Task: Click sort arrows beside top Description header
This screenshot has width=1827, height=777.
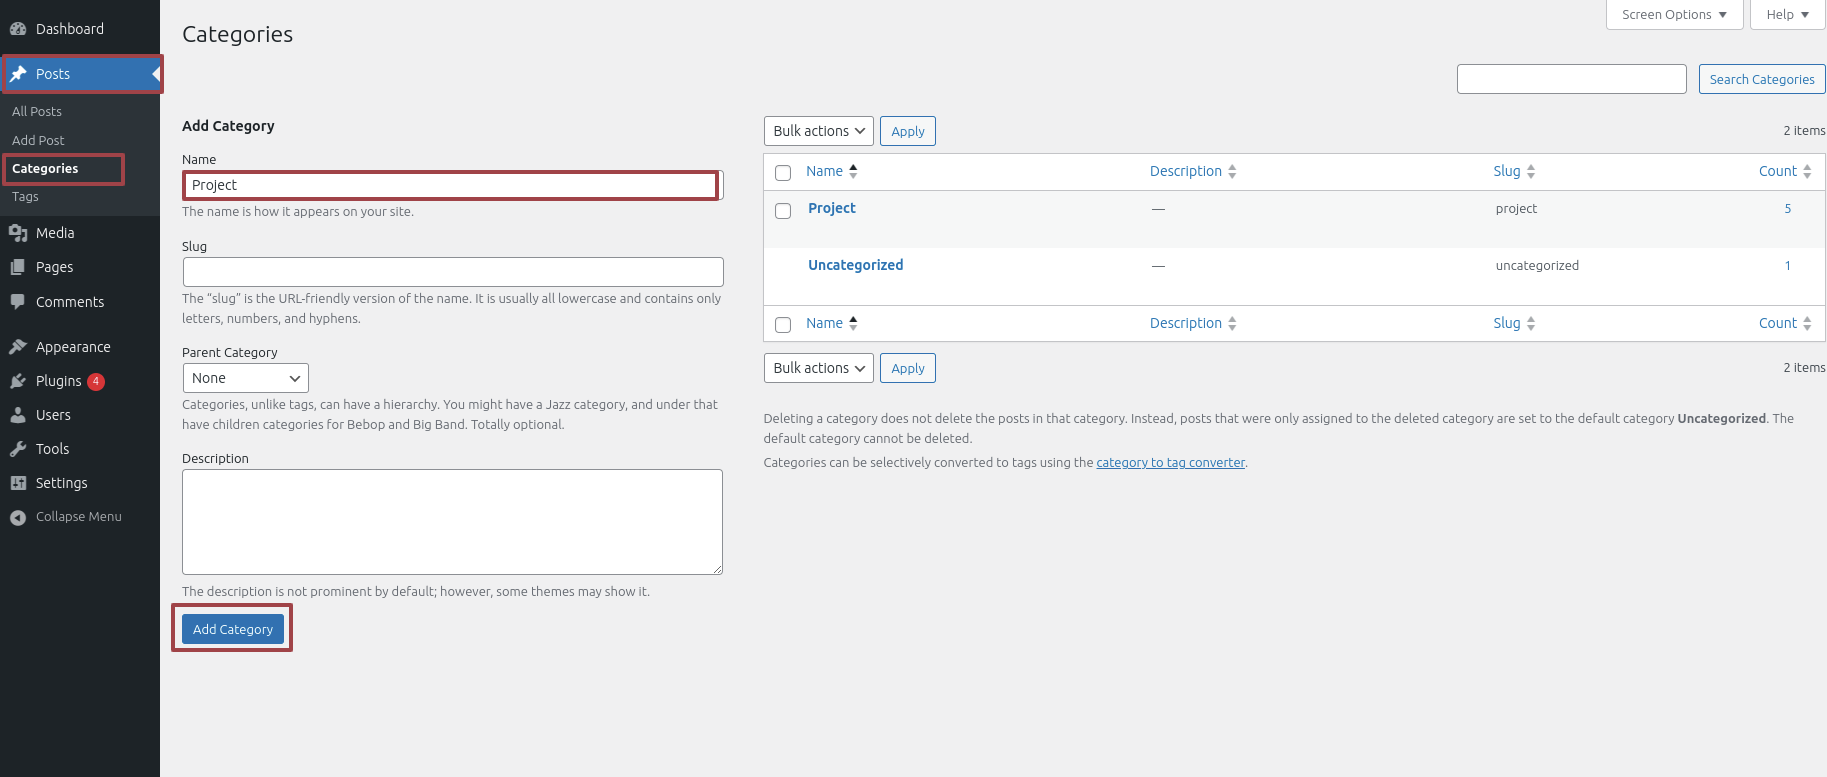Action: [x=1232, y=171]
